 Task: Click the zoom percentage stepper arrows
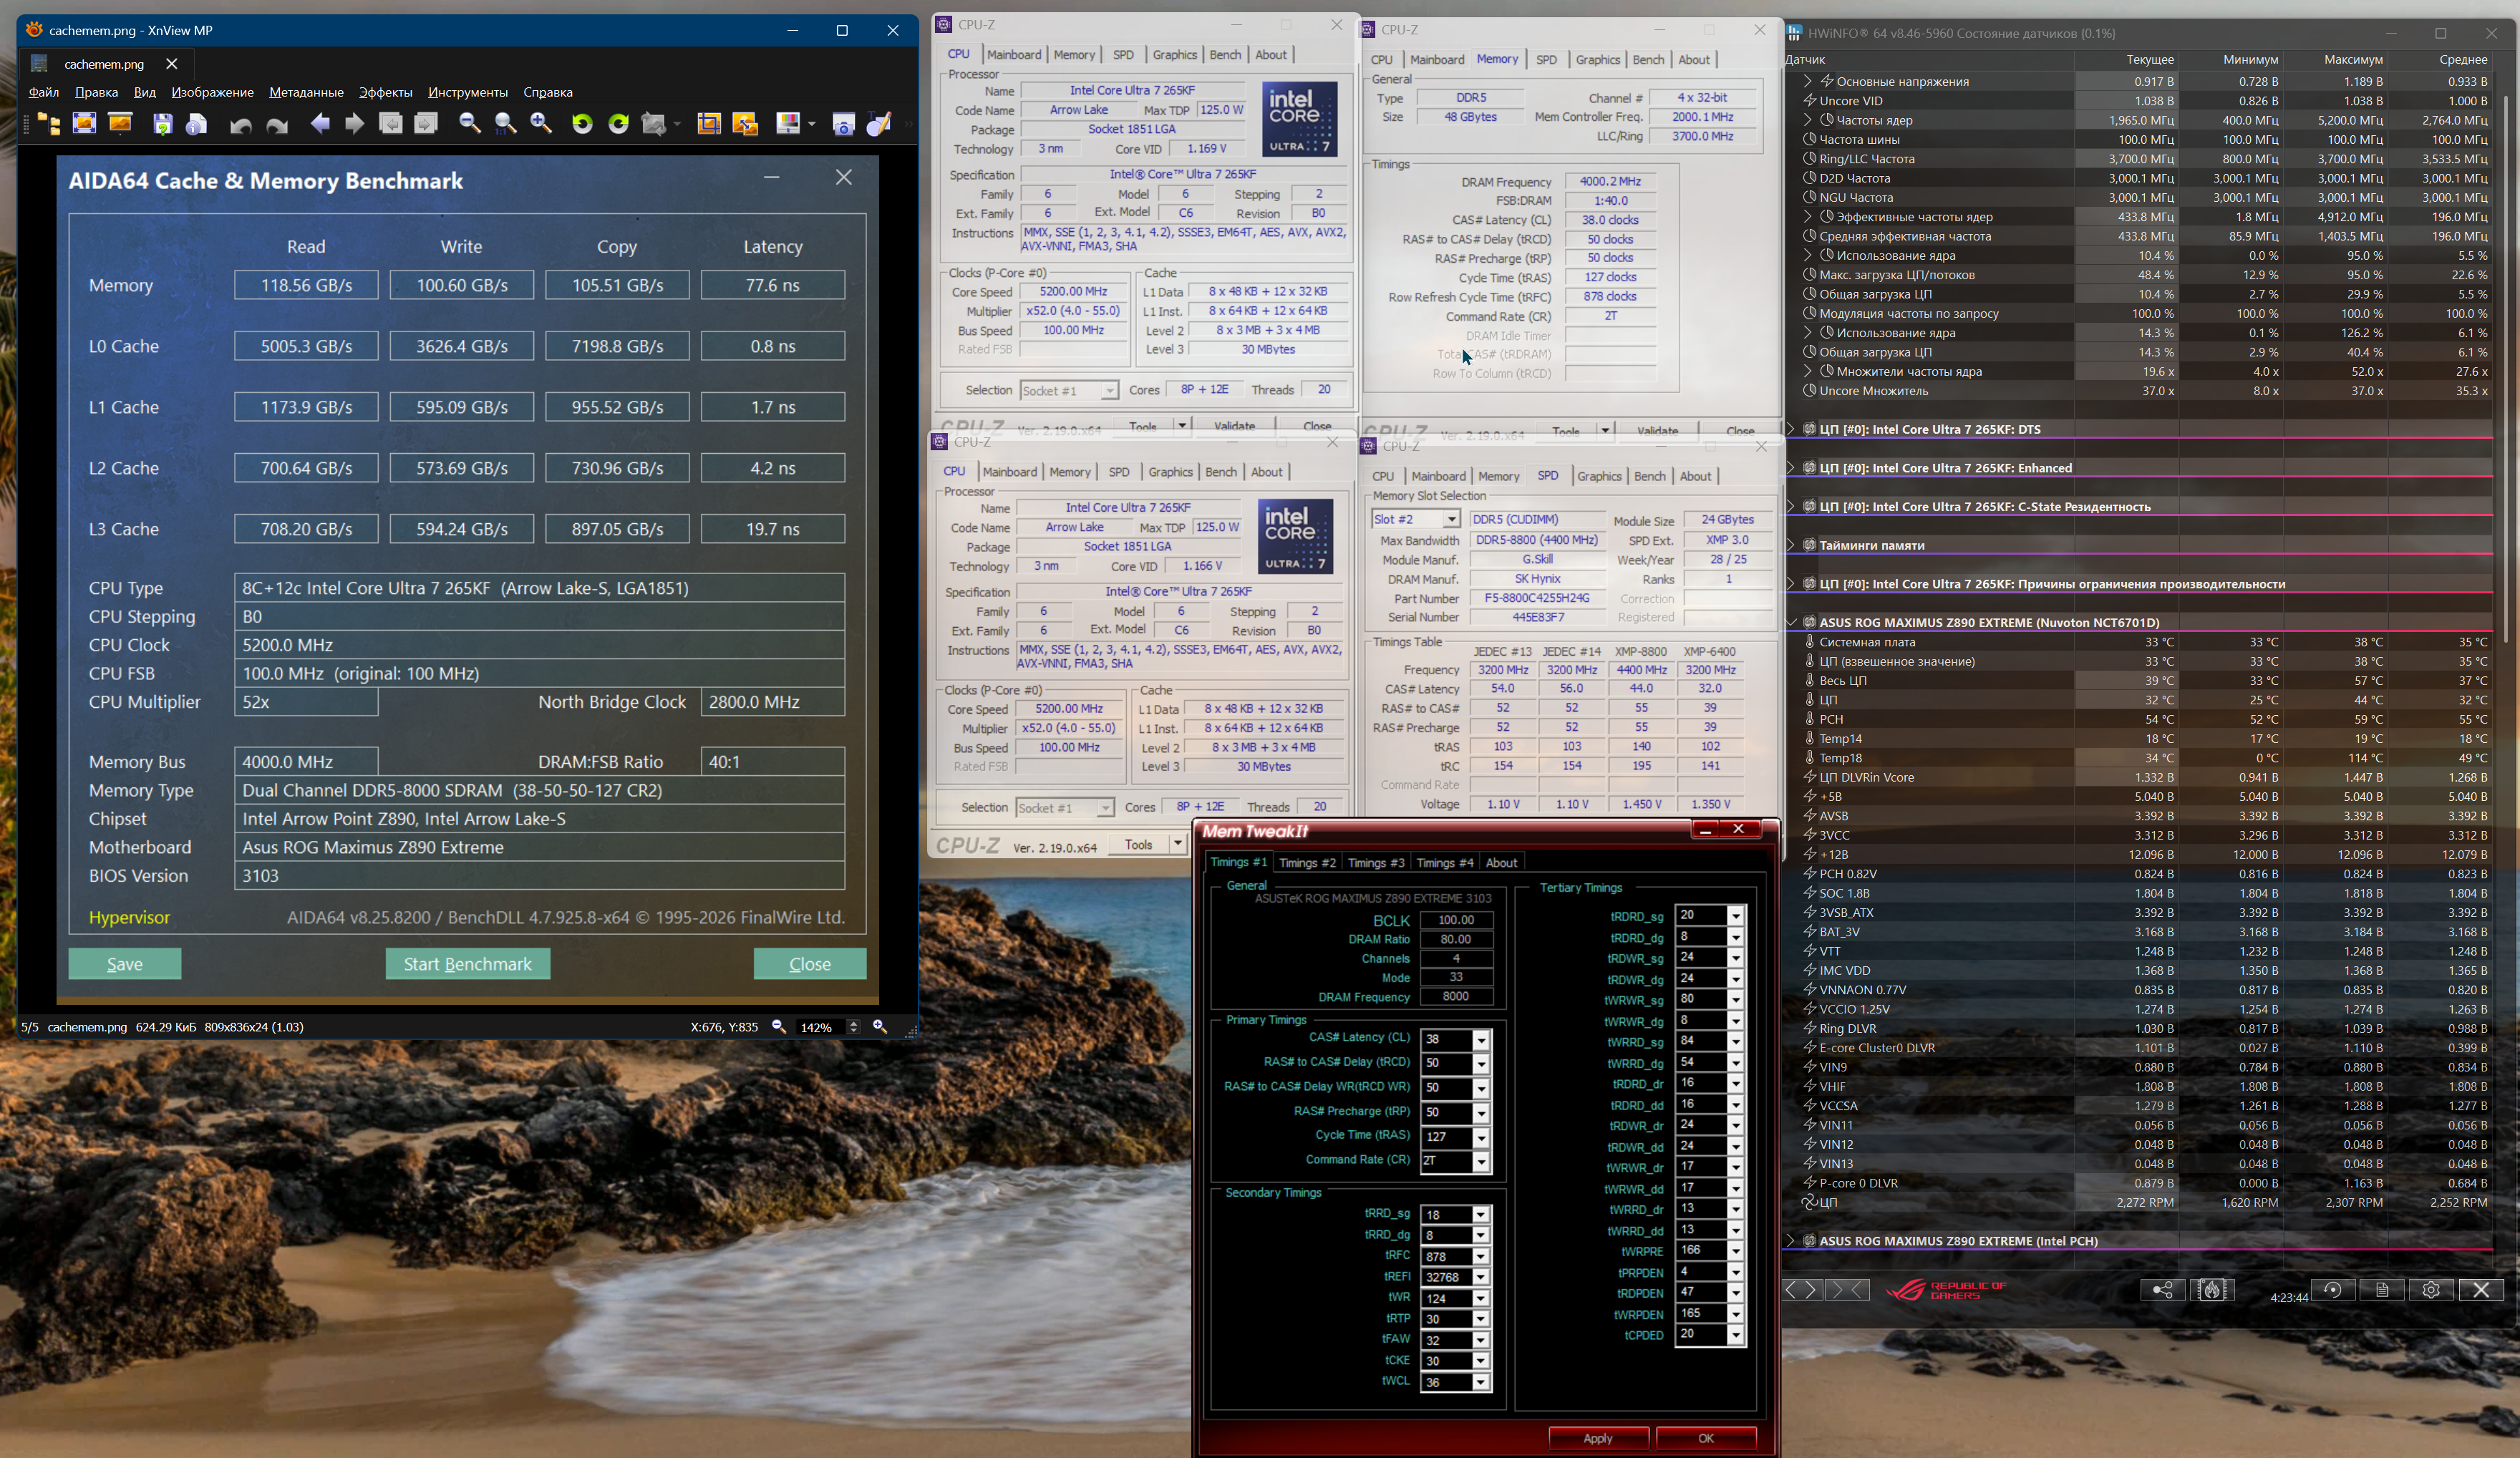(x=853, y=1027)
